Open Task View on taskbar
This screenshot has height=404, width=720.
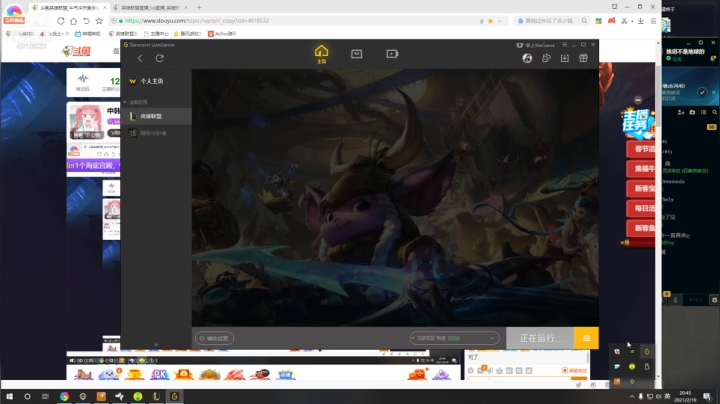(x=45, y=396)
